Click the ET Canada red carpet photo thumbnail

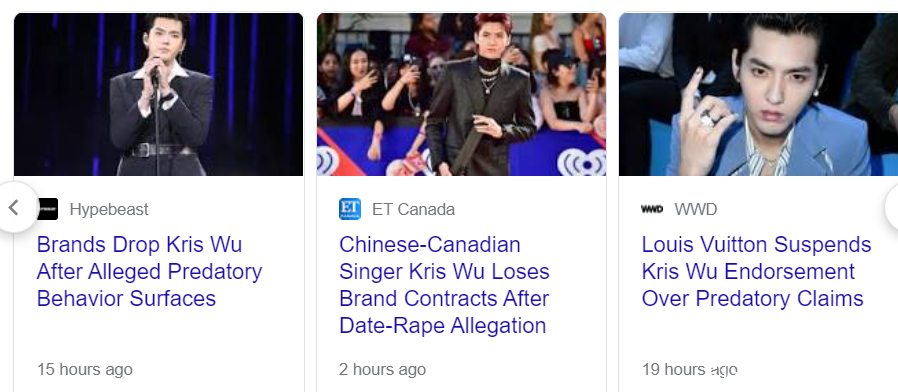coord(461,95)
